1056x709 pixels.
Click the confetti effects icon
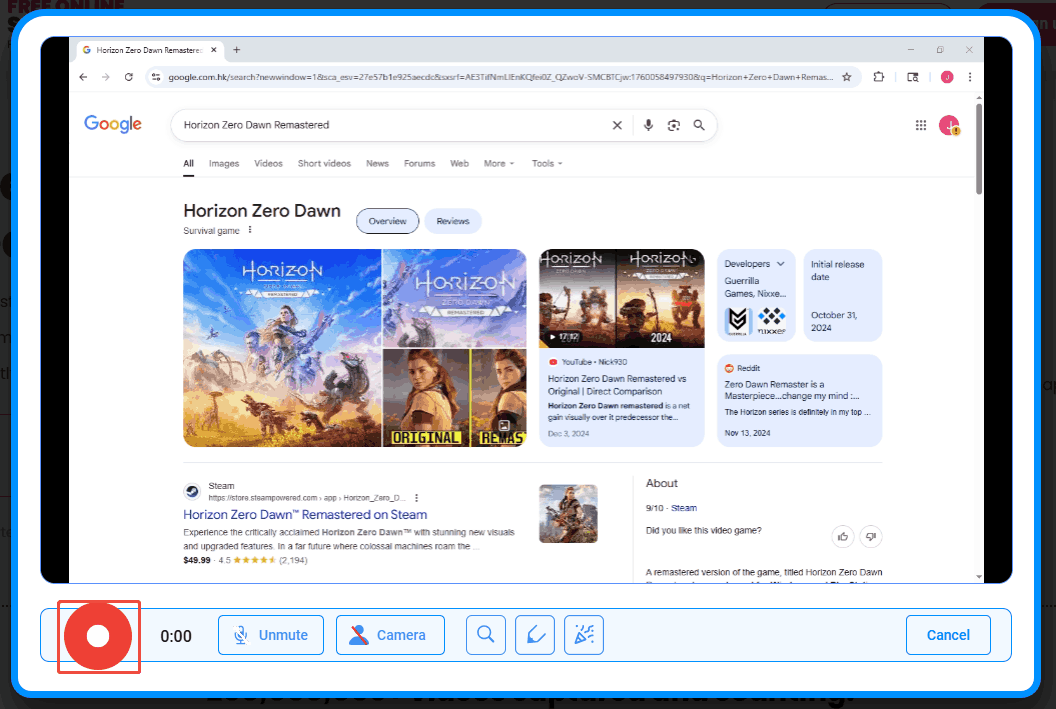coord(584,635)
